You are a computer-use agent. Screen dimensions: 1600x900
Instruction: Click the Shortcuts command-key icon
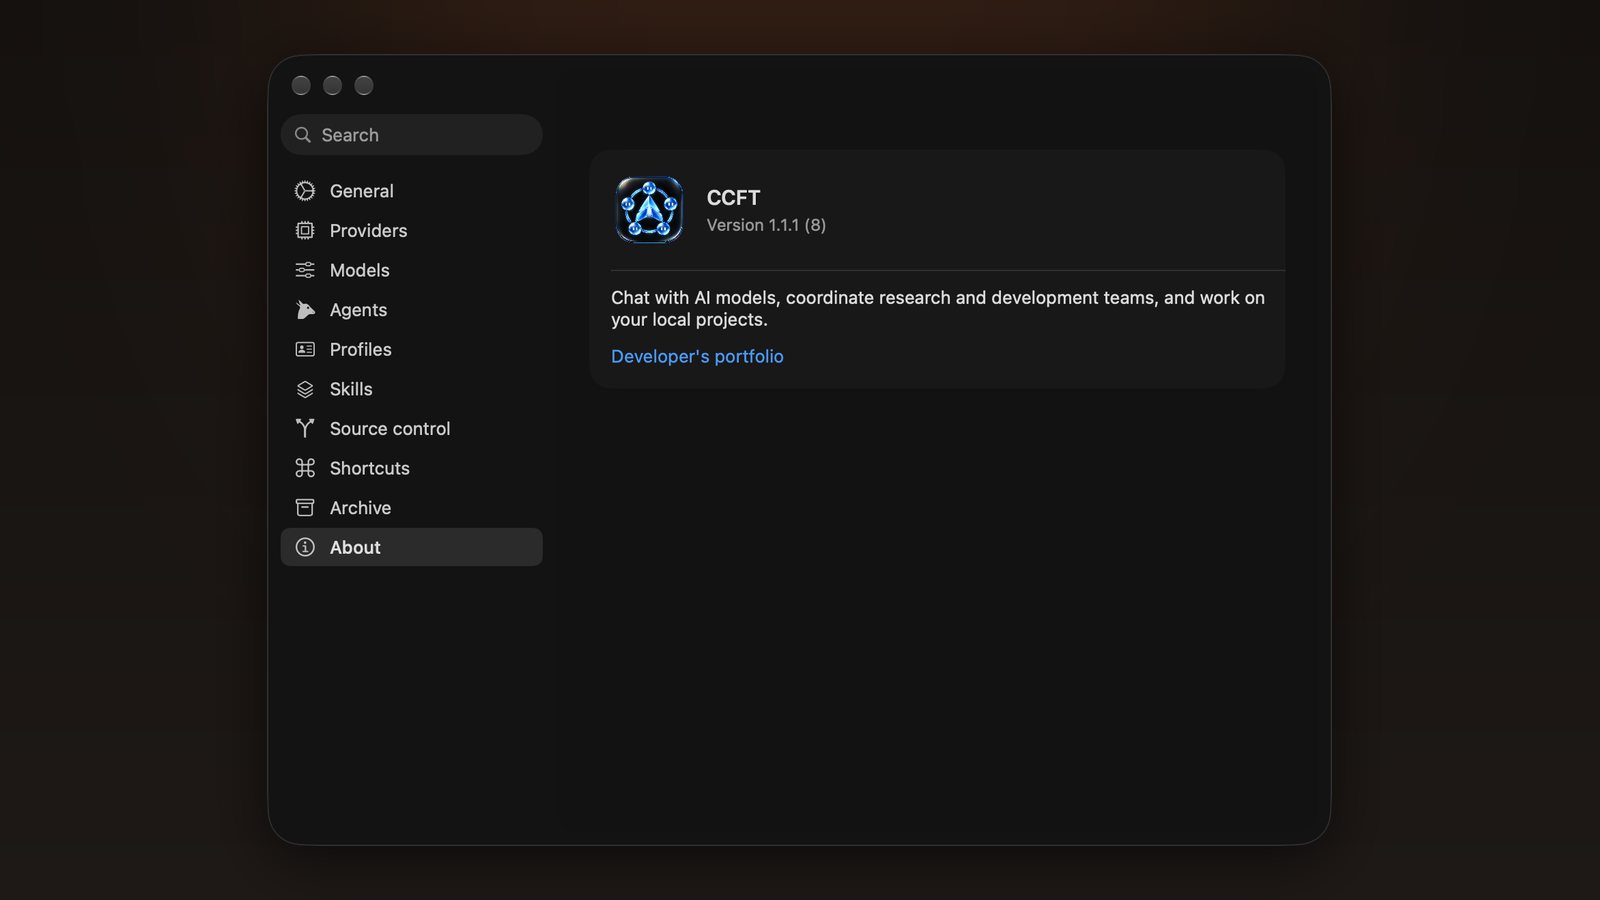pos(305,468)
